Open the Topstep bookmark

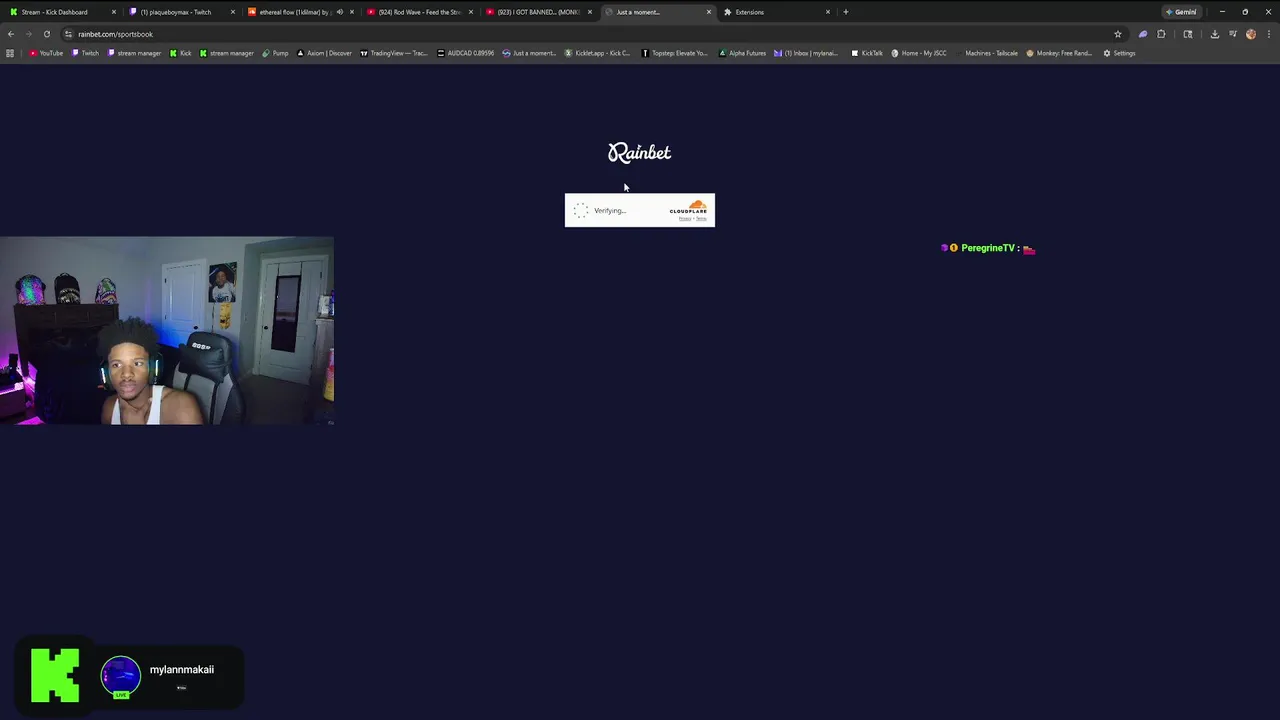[x=675, y=53]
